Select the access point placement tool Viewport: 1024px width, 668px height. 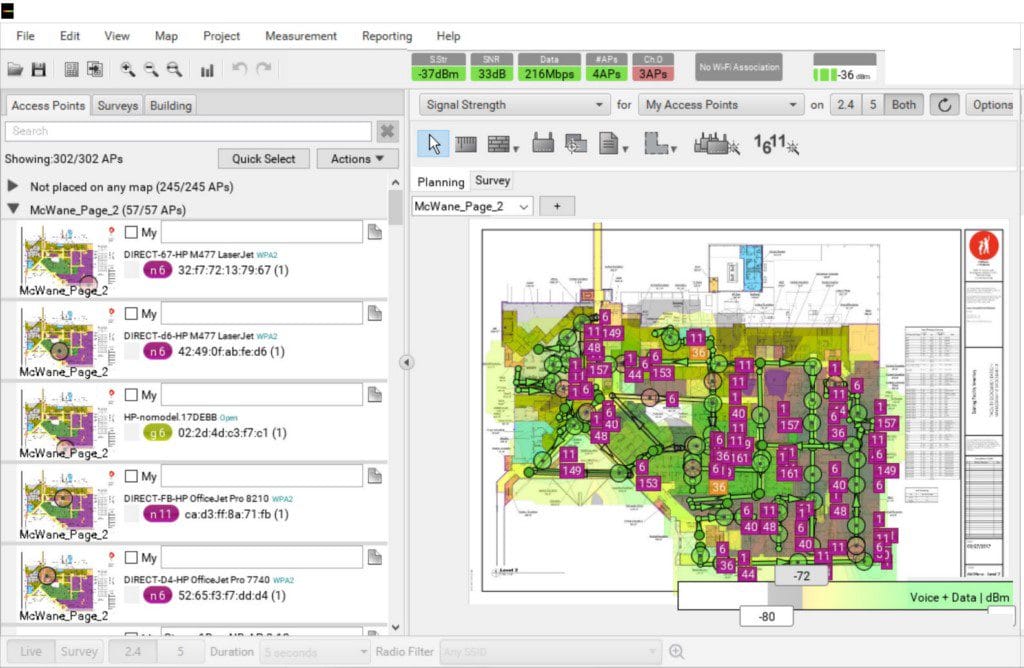(x=543, y=143)
